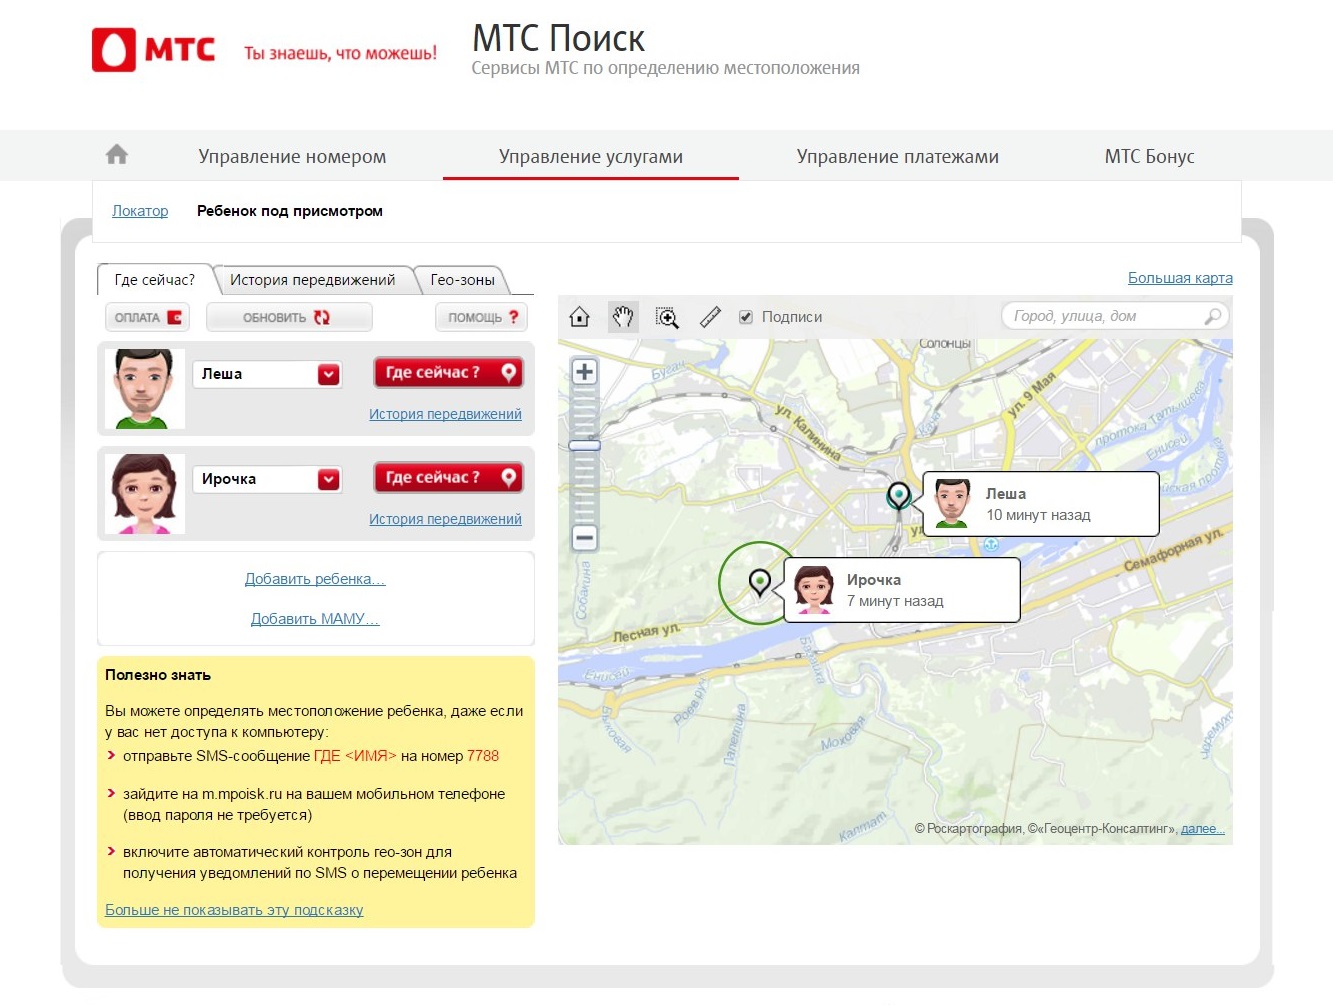Select the ruler measuring tool

tap(710, 317)
